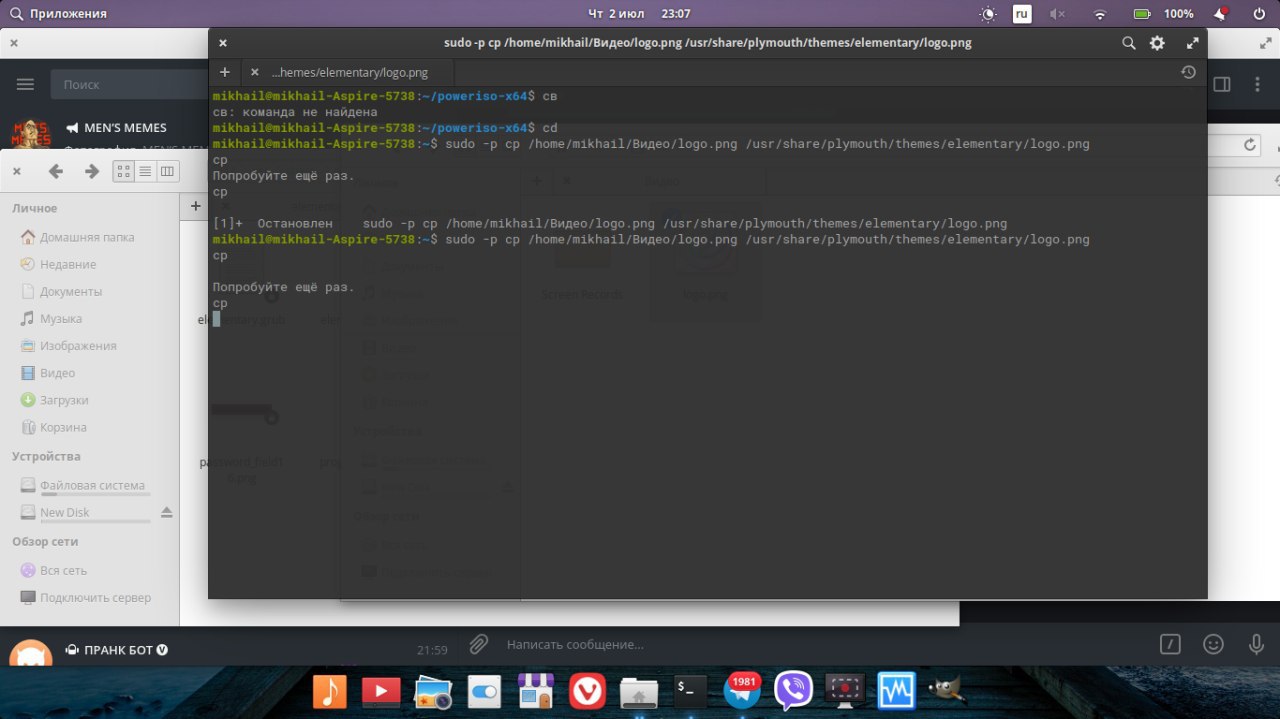Open the terminal settings gear menu
Viewport: 1280px width, 719px height.
pos(1157,43)
